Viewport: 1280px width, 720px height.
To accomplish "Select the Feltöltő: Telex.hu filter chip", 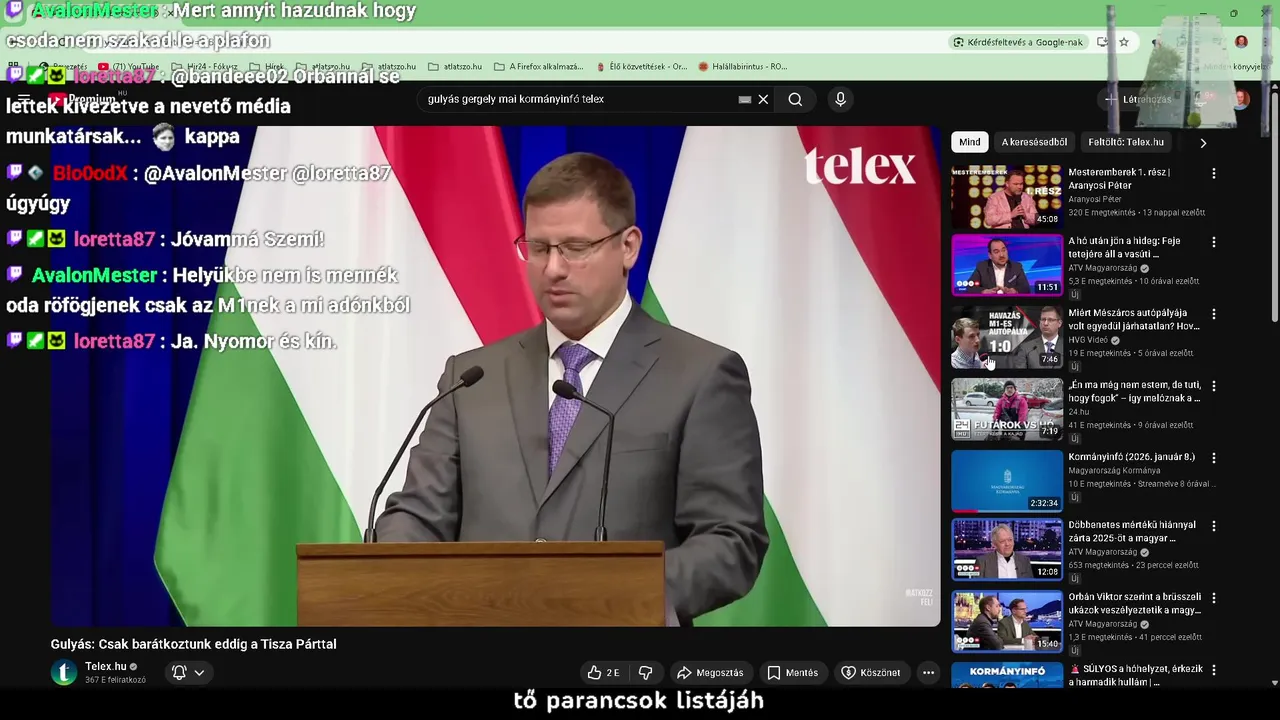I will pyautogui.click(x=1126, y=142).
